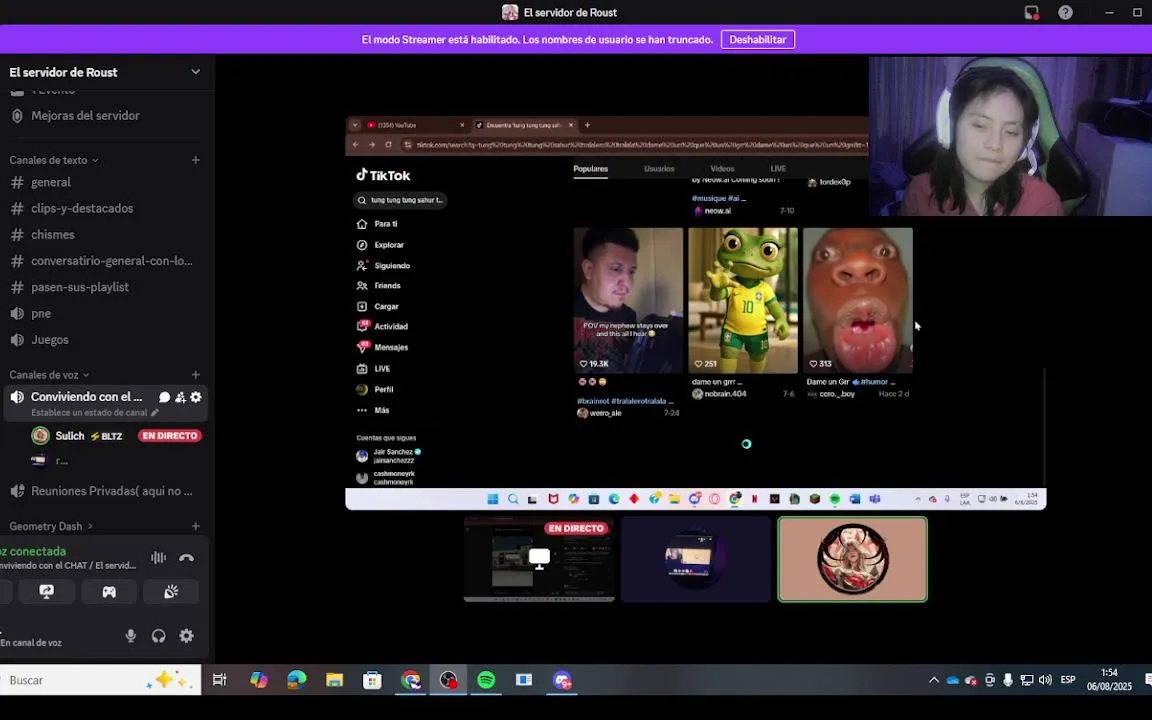Click the LIVE tab in streamed TikTok results
Image resolution: width=1152 pixels, height=720 pixels.
[x=778, y=169]
